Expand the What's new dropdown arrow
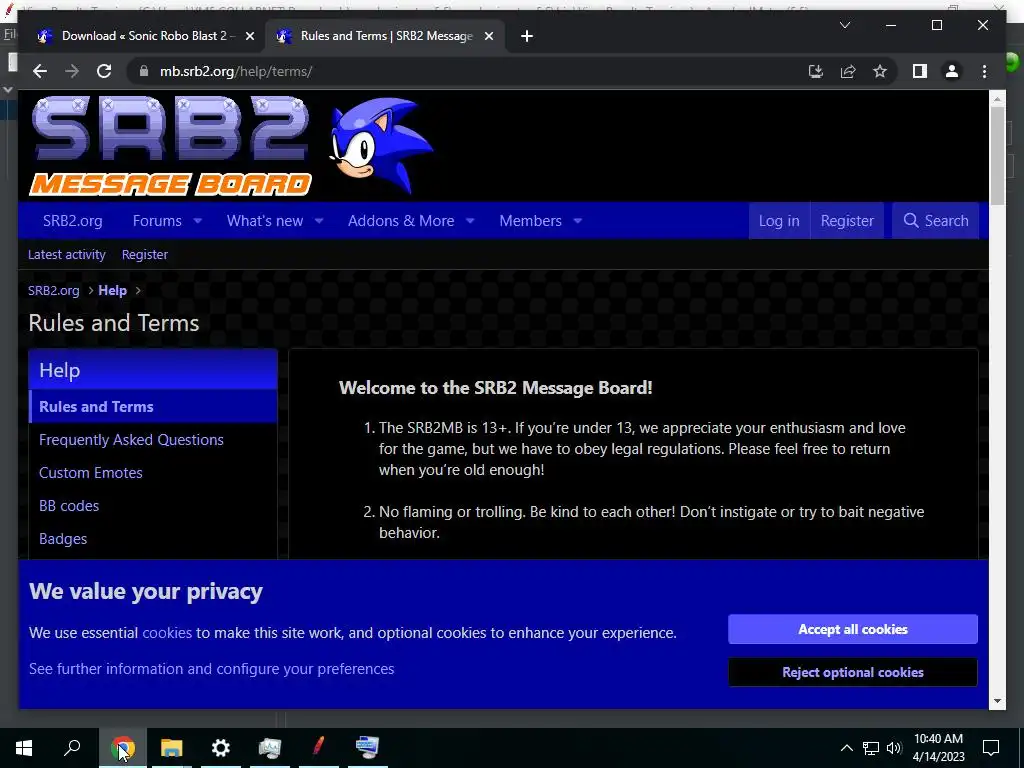Screen dimensions: 1024x768 pyautogui.click(x=319, y=221)
